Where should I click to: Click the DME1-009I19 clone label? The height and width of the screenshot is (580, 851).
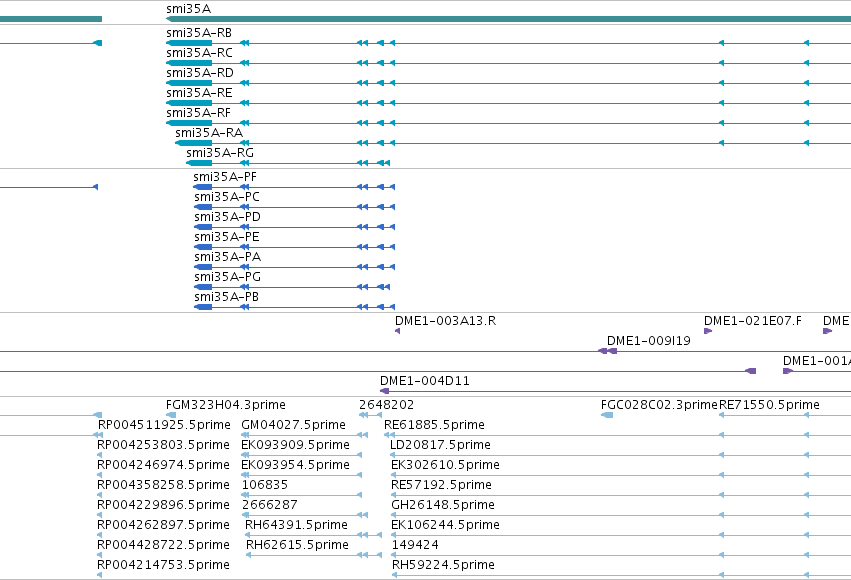[649, 341]
